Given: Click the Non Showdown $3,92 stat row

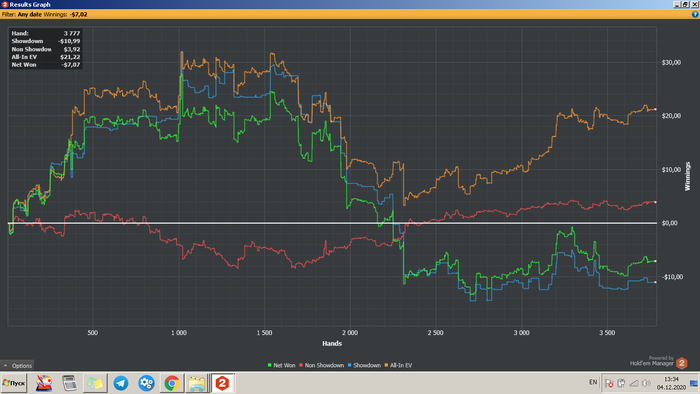Looking at the screenshot, I should tap(46, 49).
